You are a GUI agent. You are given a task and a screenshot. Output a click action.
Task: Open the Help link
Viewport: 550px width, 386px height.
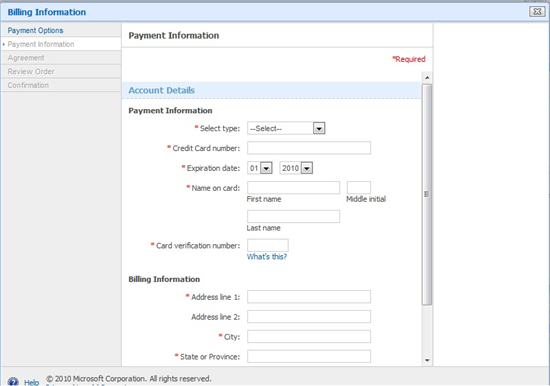[x=32, y=382]
